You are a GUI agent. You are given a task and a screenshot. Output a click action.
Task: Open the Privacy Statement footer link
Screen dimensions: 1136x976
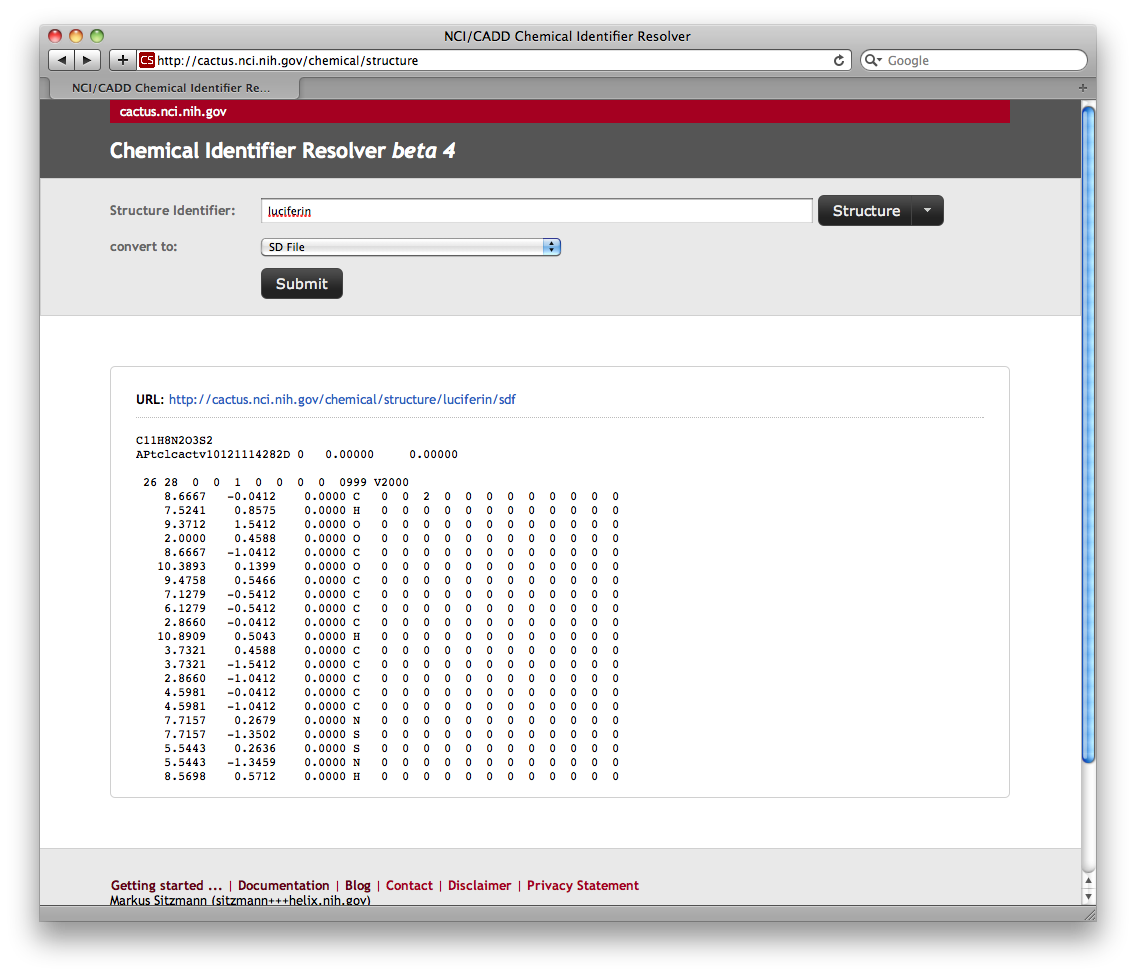(582, 885)
